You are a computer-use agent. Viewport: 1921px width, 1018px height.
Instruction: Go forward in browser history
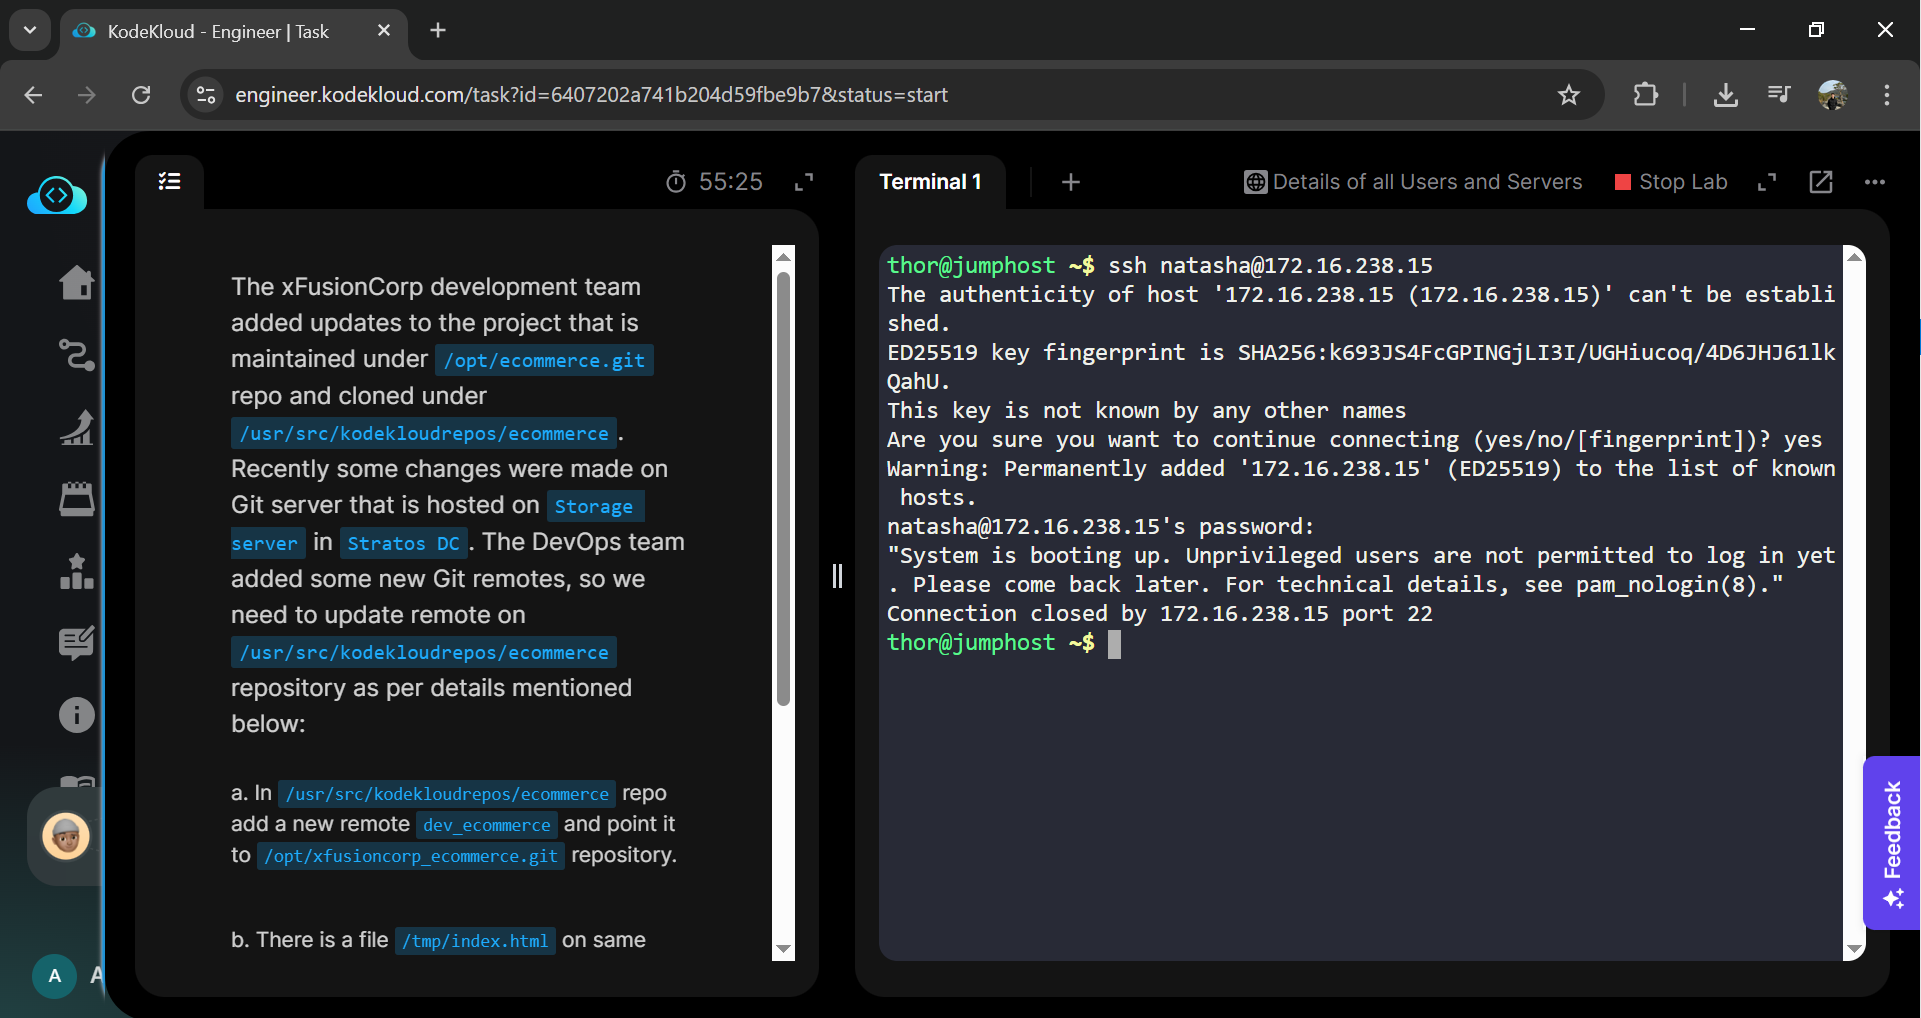pos(87,95)
